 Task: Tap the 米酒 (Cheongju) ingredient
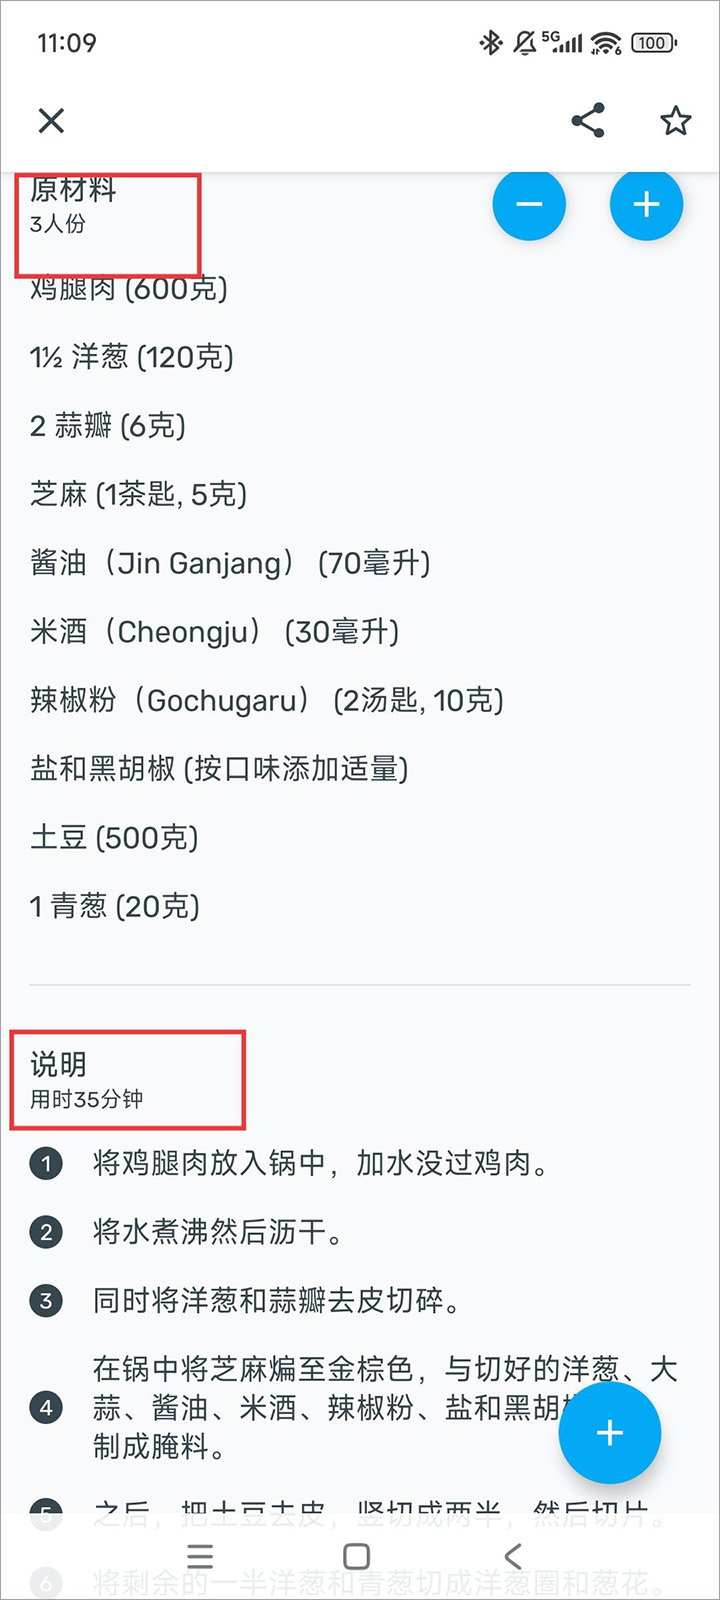[x=215, y=632]
